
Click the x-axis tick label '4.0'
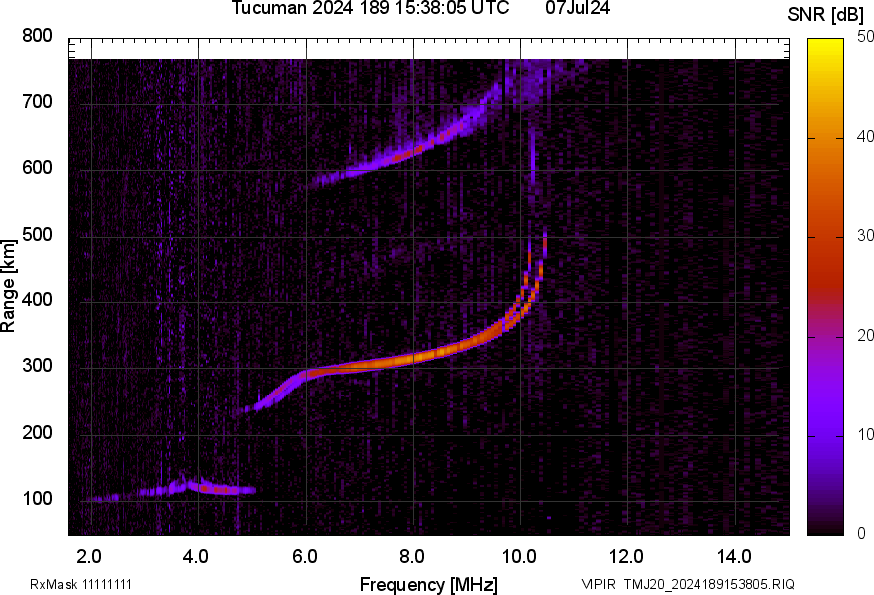196,556
